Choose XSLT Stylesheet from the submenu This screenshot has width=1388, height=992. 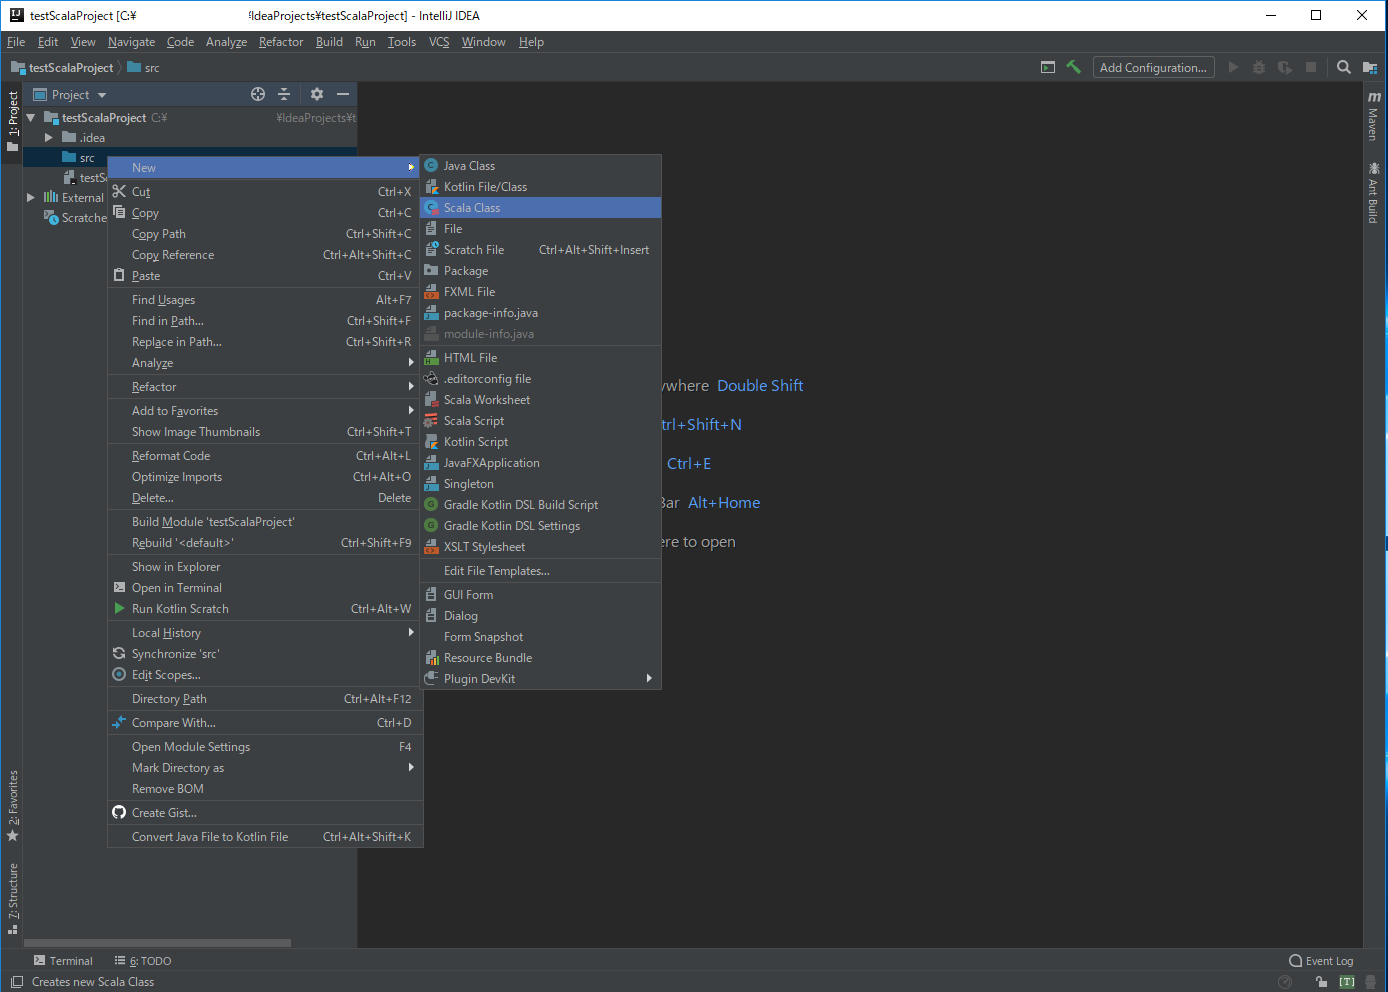[x=541, y=547]
